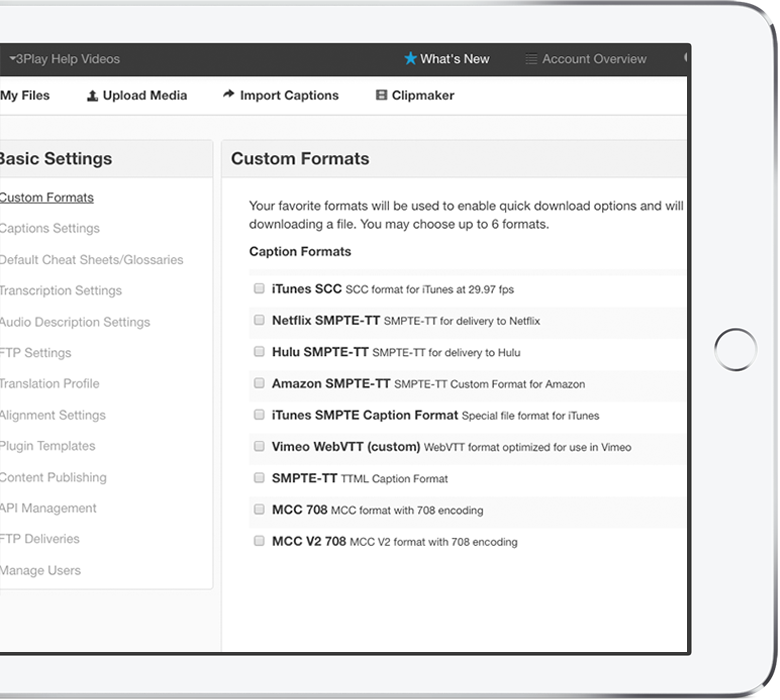The image size is (780, 700).
Task: Click the Amazon SMPTE-TT format name
Action: pos(331,384)
